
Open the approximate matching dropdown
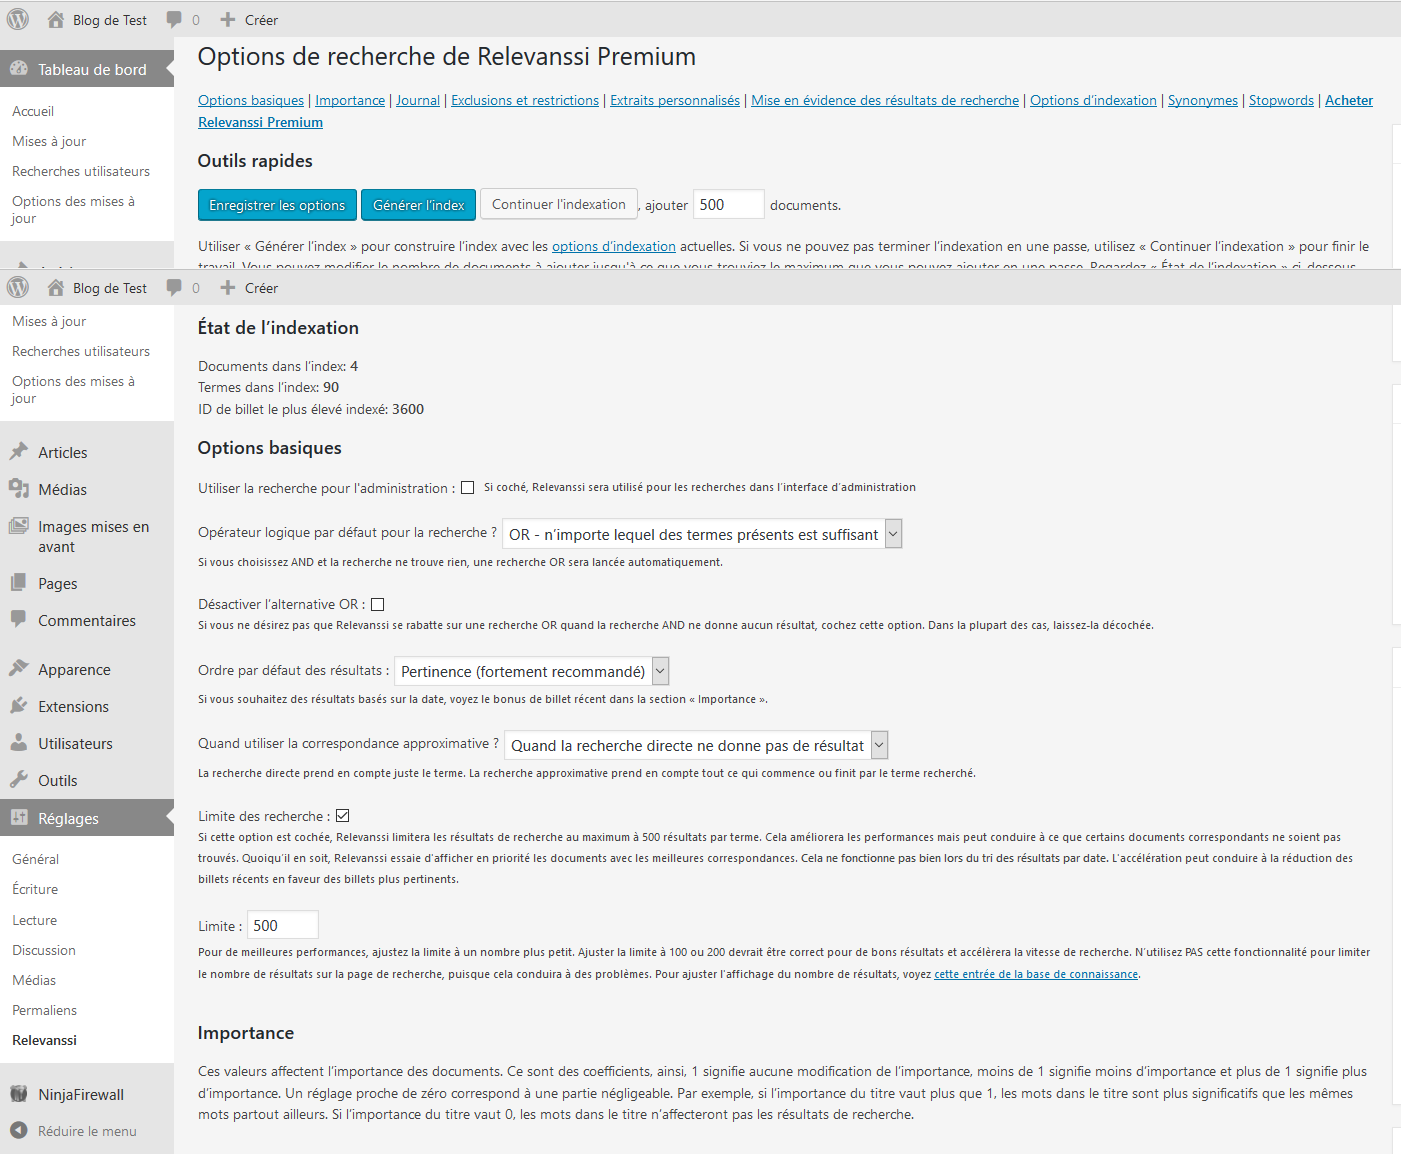pyautogui.click(x=696, y=745)
